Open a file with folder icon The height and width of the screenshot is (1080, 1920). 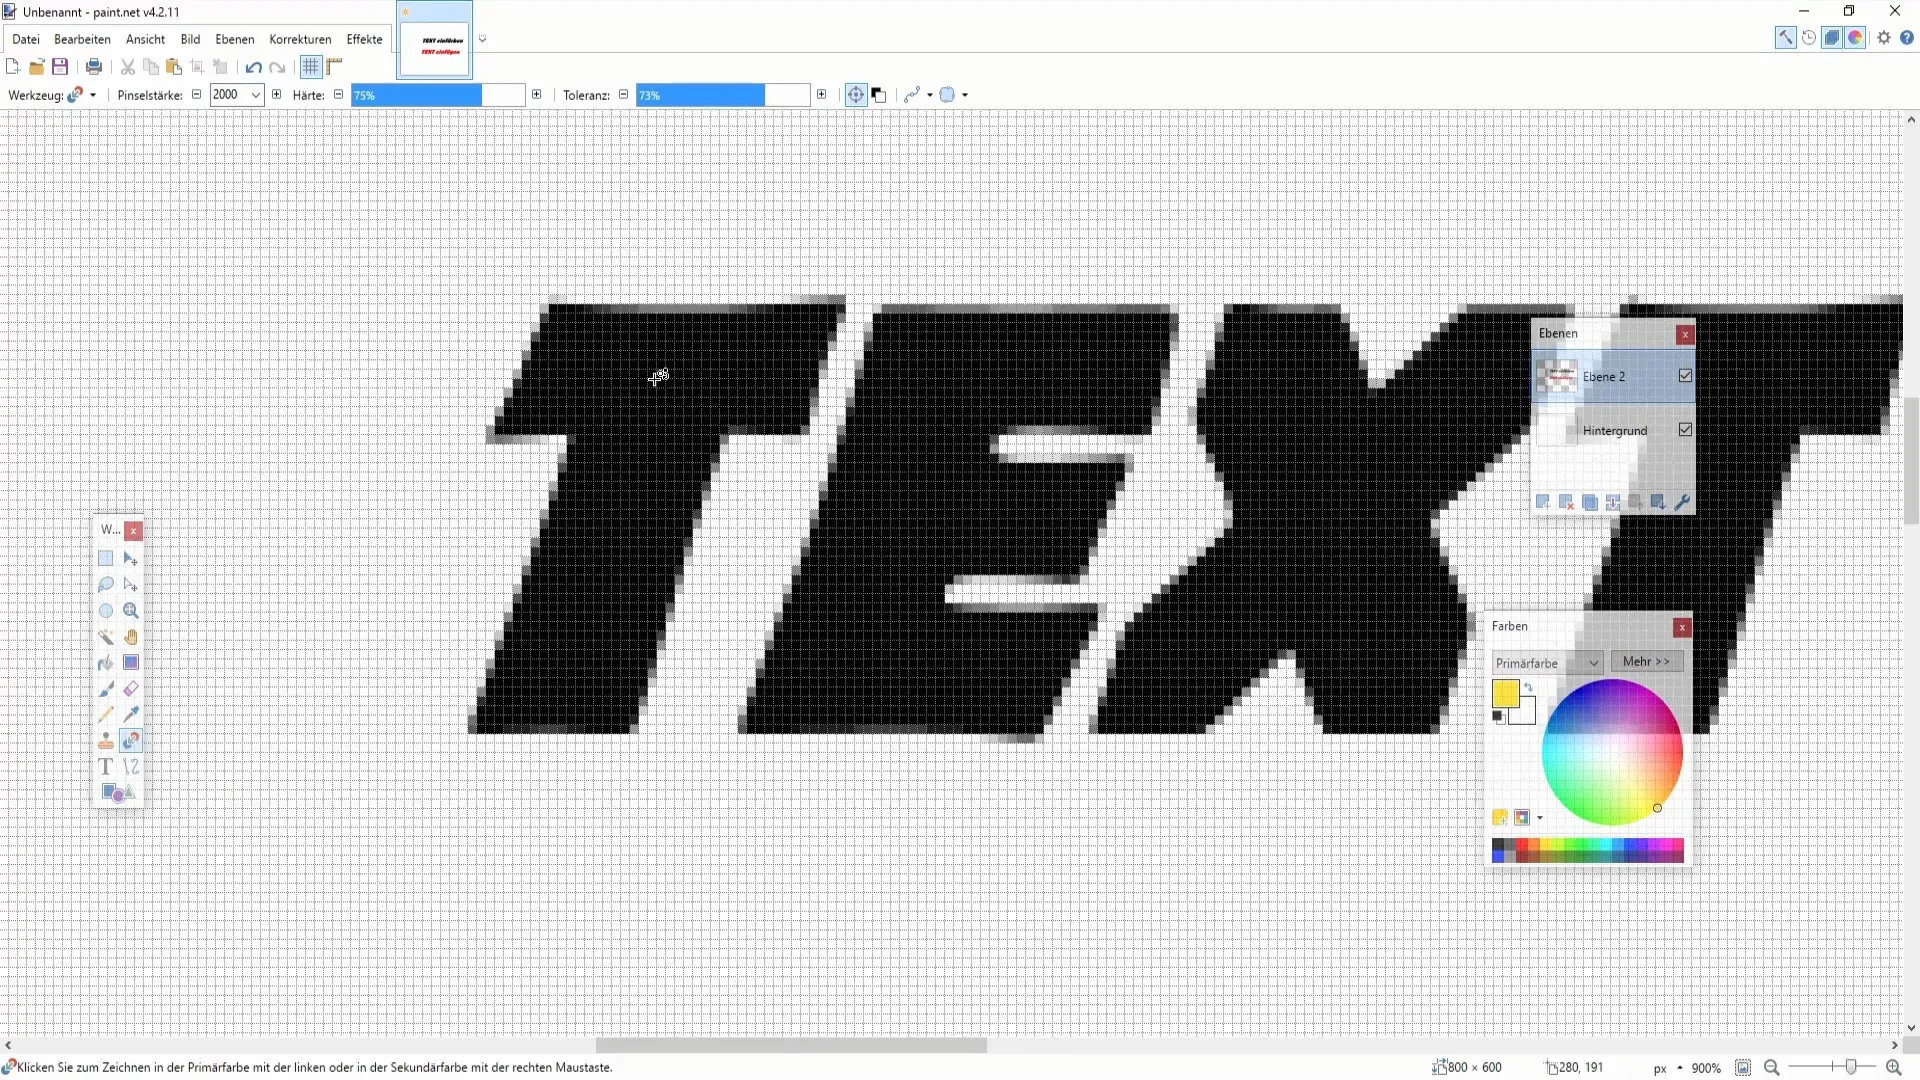pos(36,67)
